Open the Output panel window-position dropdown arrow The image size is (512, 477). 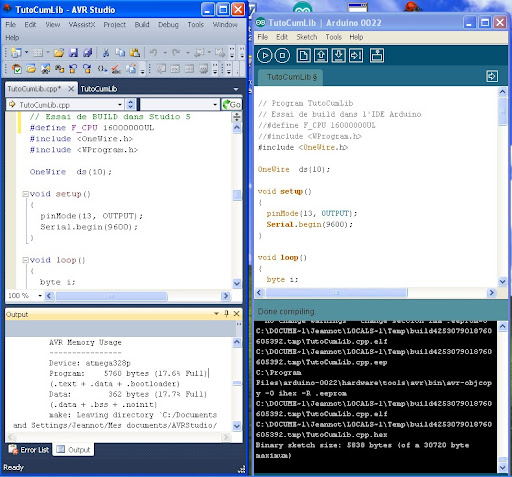tap(216, 313)
